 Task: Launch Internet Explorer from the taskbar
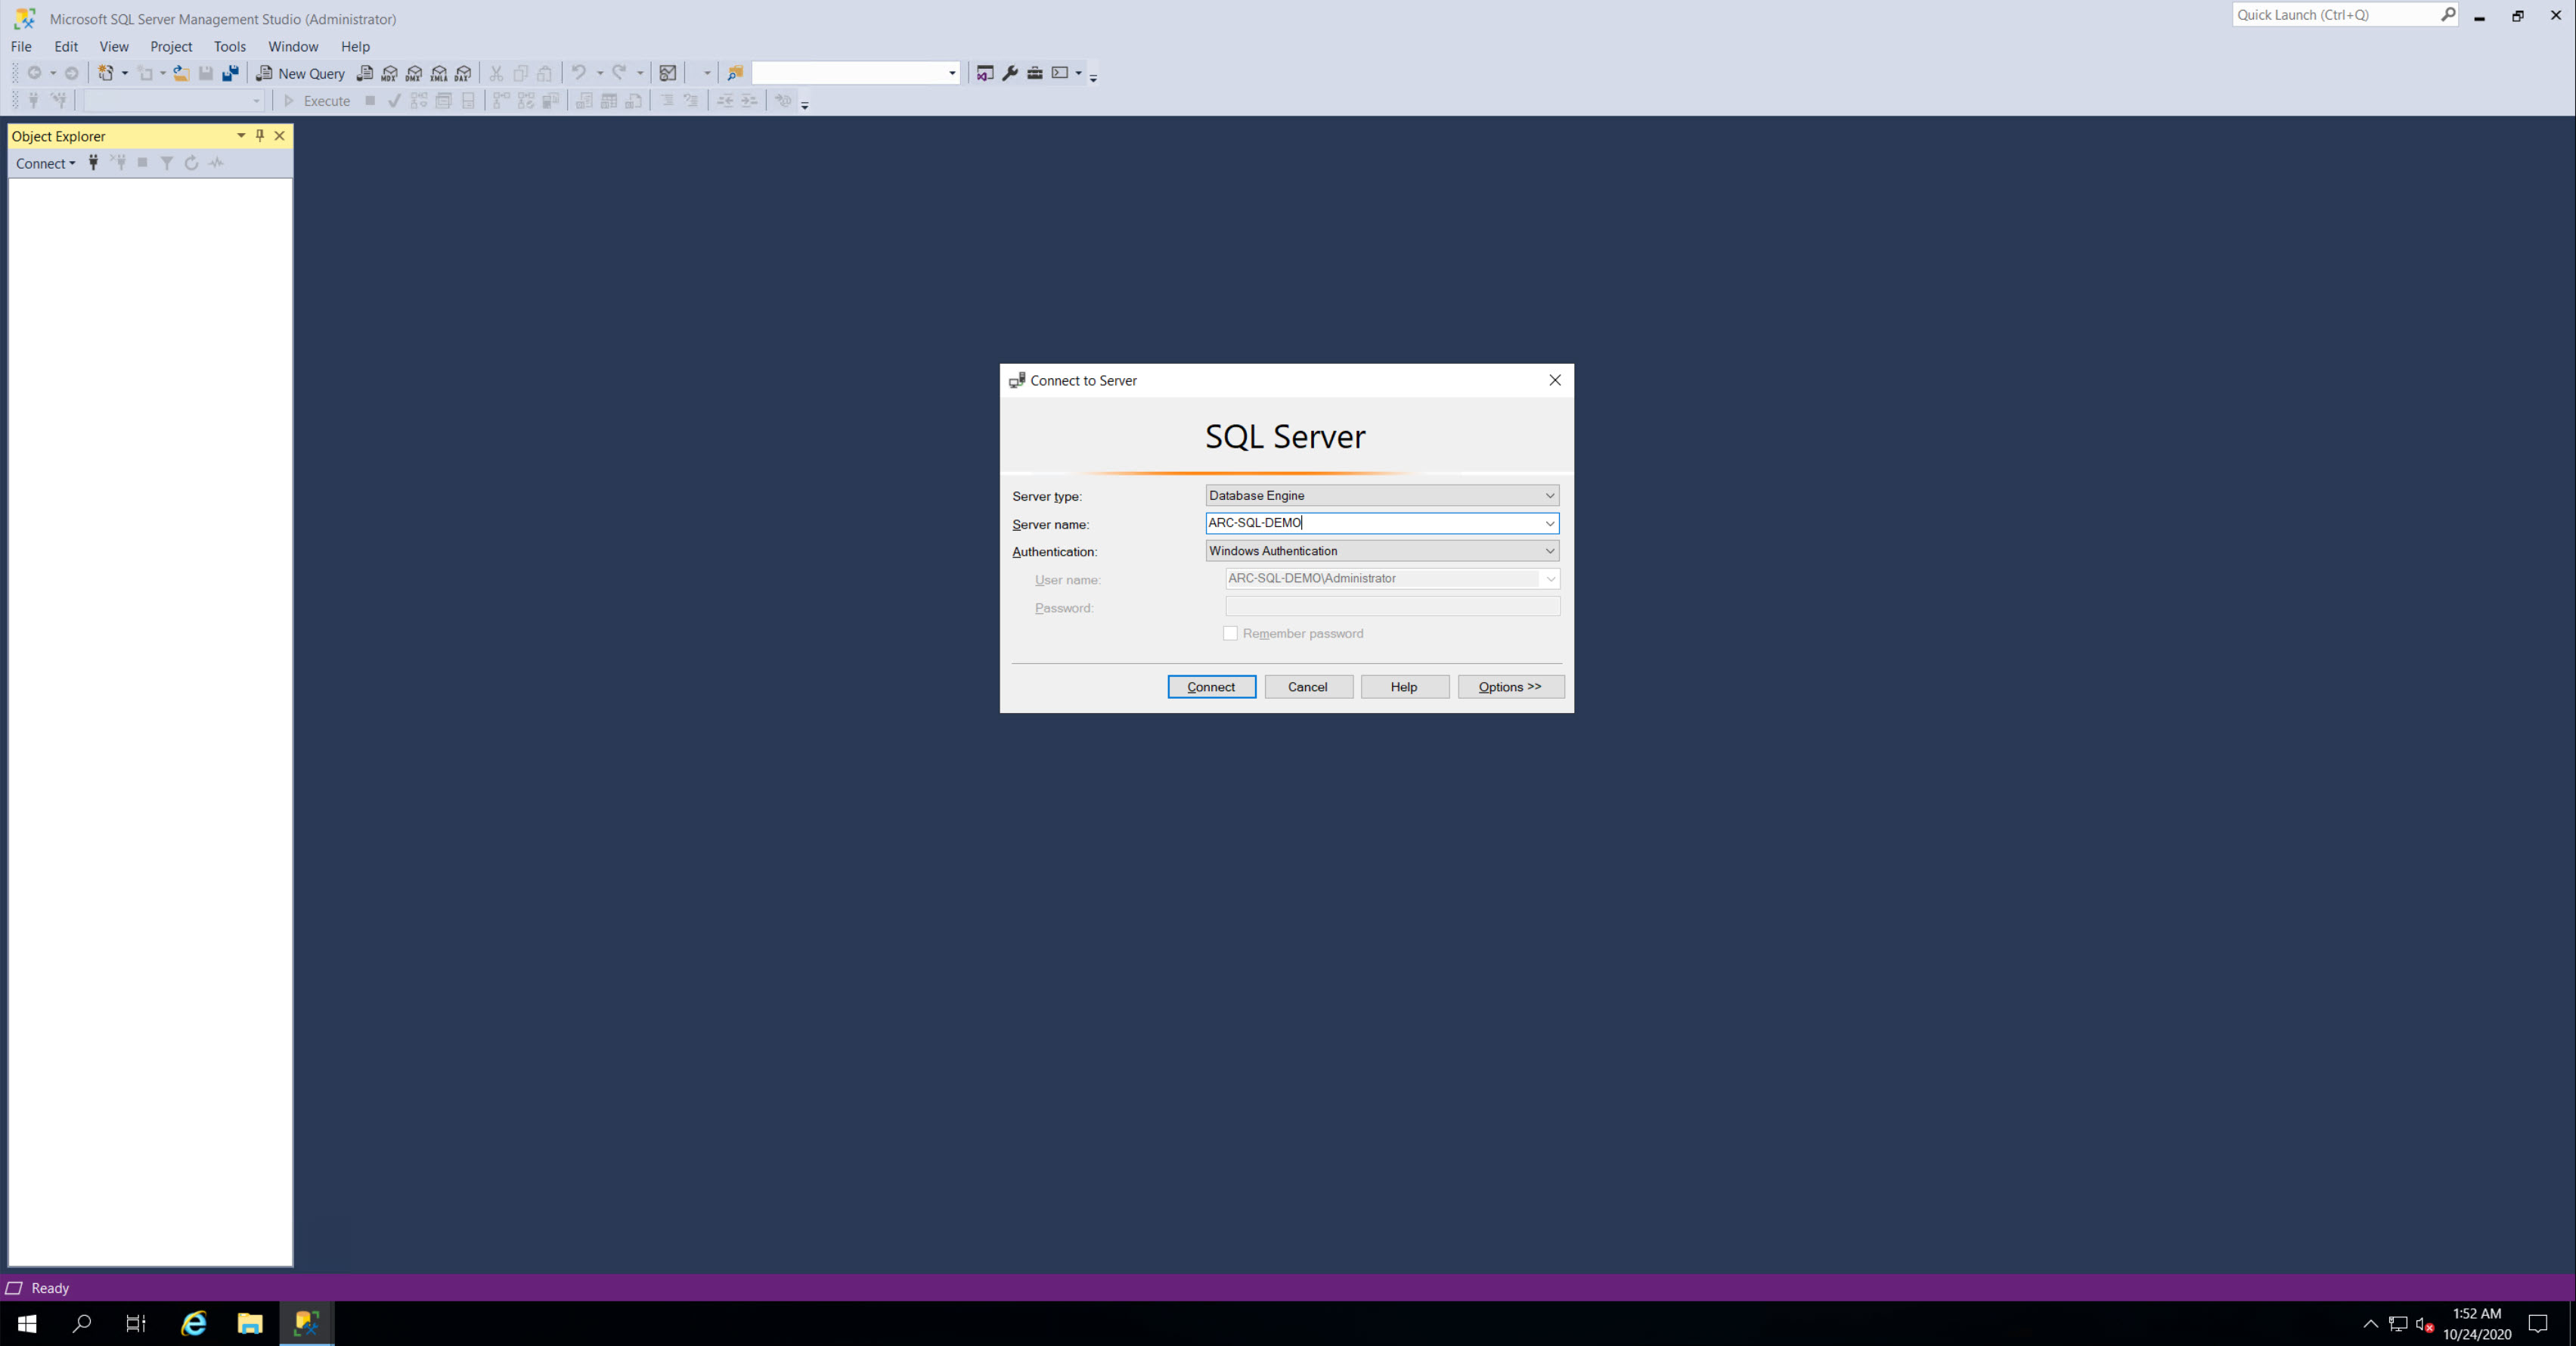193,1324
